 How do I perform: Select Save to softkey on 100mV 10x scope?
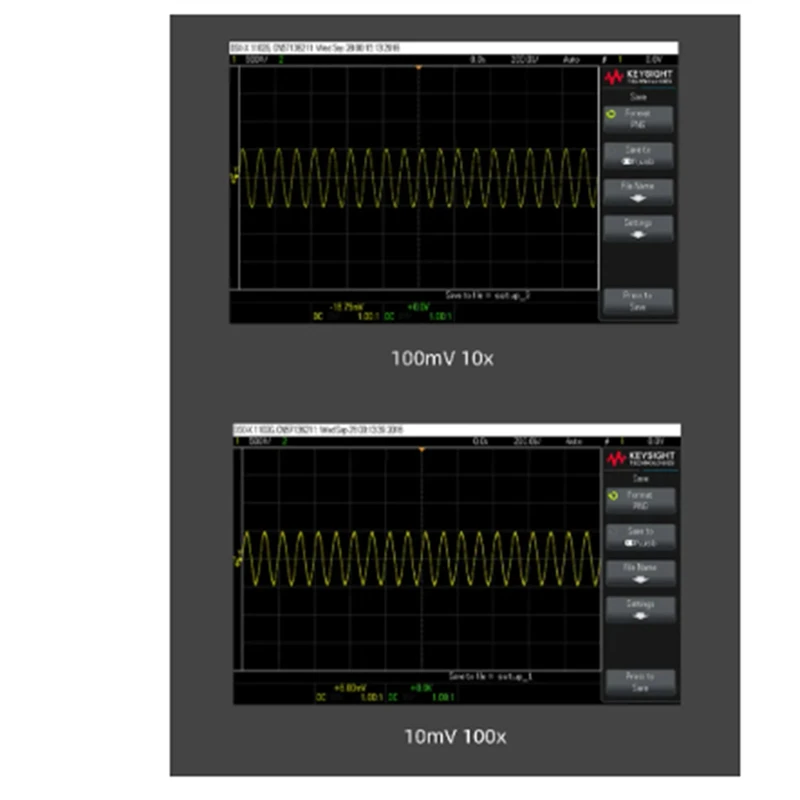(638, 156)
